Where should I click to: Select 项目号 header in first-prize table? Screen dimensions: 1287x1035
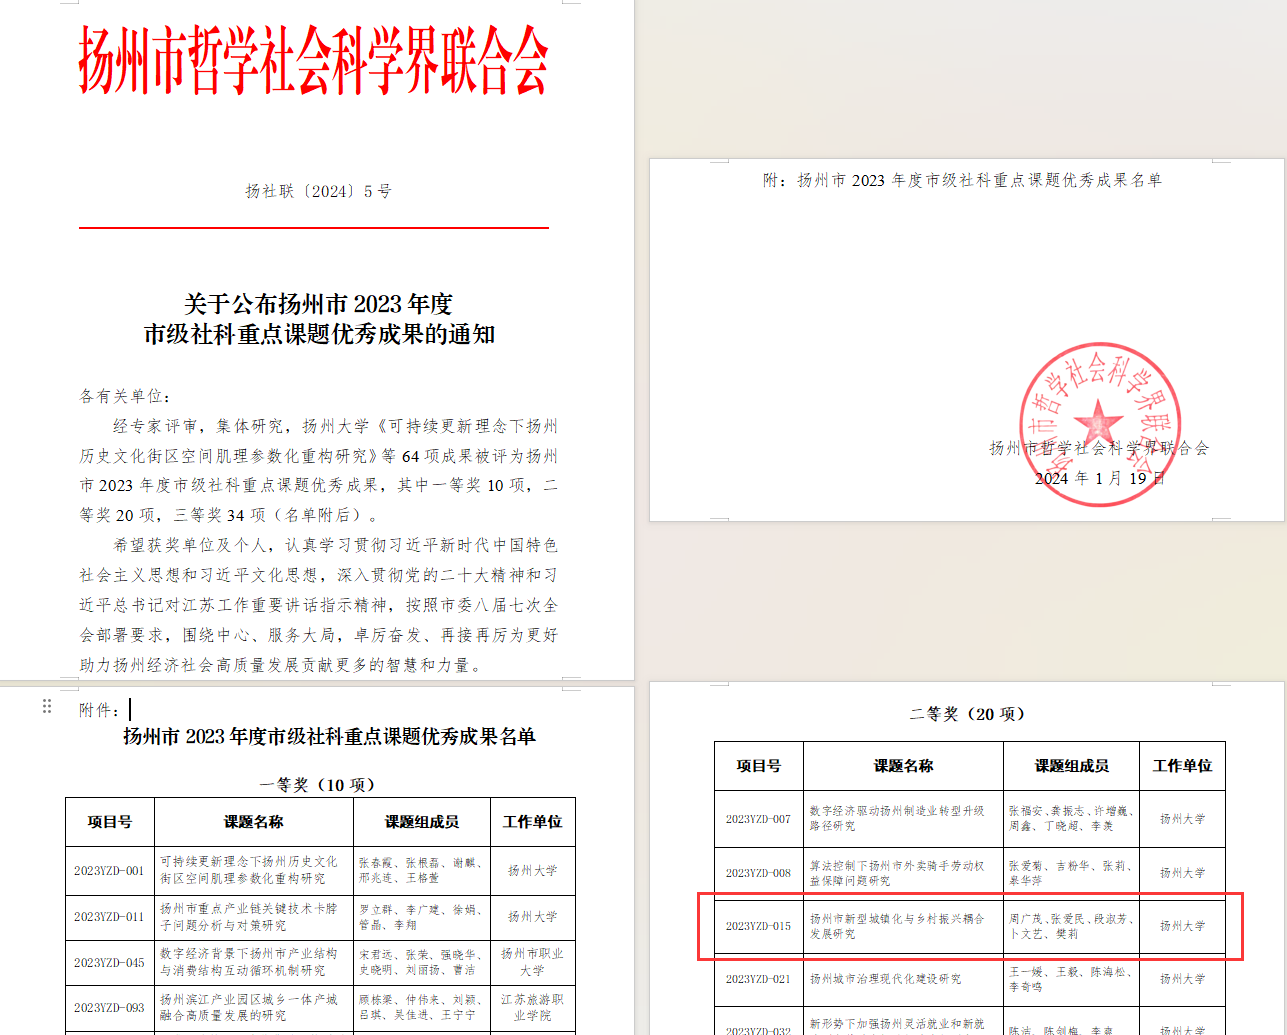tap(110, 822)
